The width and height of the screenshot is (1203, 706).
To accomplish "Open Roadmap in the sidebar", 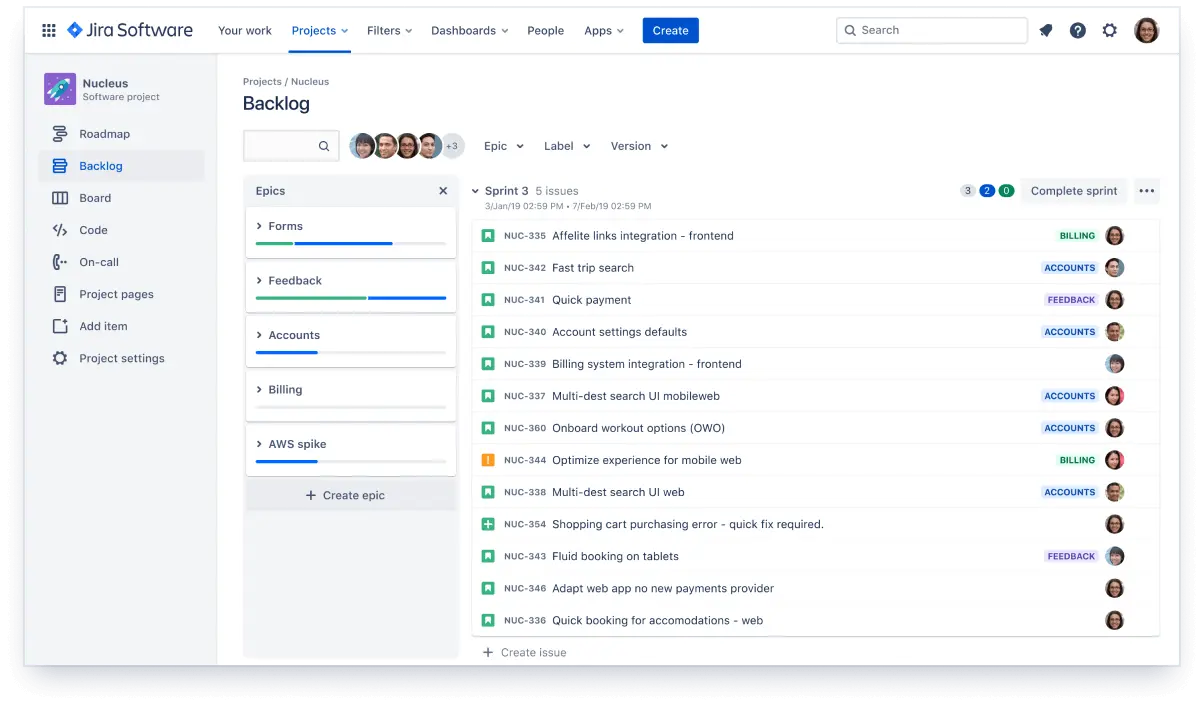I will click(x=104, y=134).
